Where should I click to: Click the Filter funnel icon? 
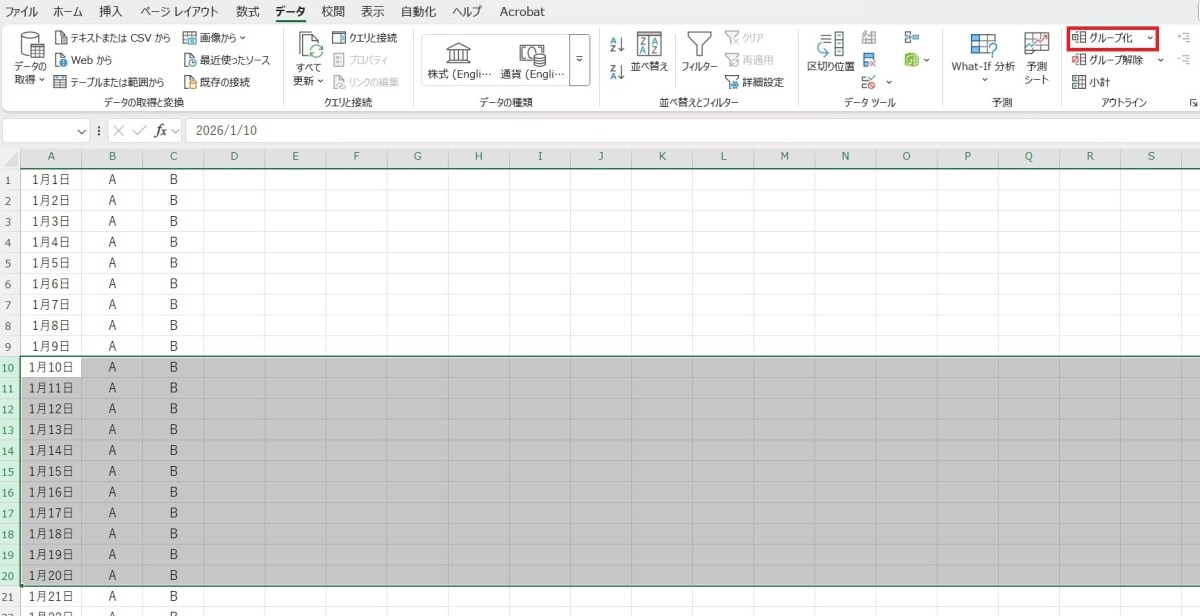pos(699,47)
